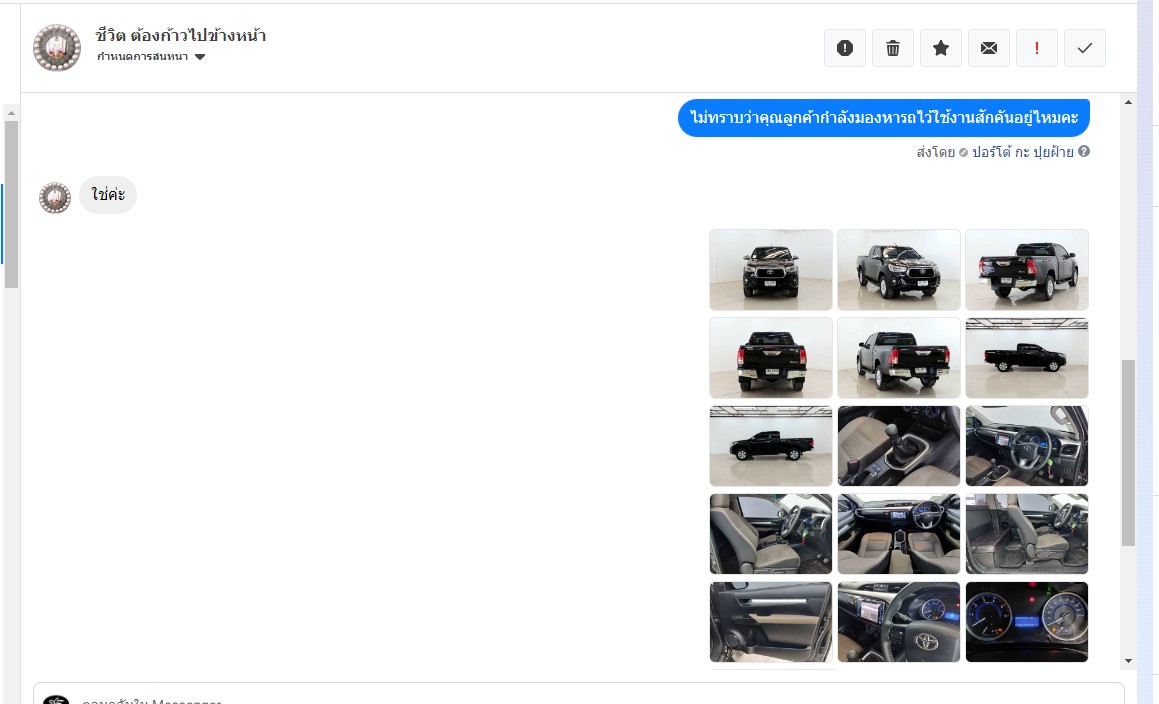Open contact profile picture in header

click(57, 47)
